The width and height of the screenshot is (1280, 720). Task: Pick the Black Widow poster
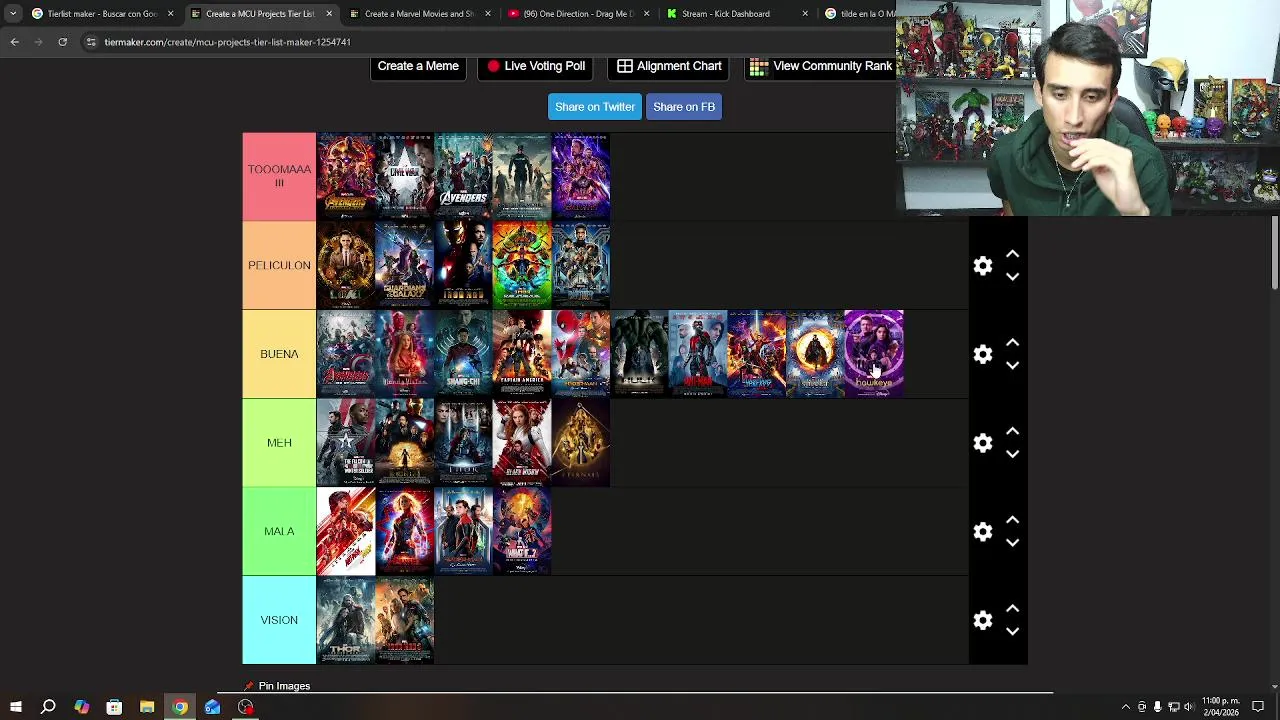522,442
